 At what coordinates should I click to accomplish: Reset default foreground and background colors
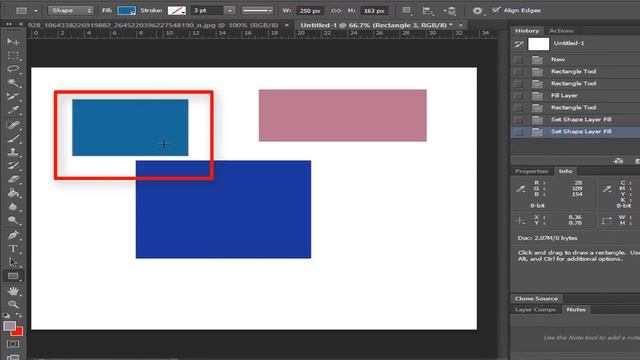[x=6, y=315]
